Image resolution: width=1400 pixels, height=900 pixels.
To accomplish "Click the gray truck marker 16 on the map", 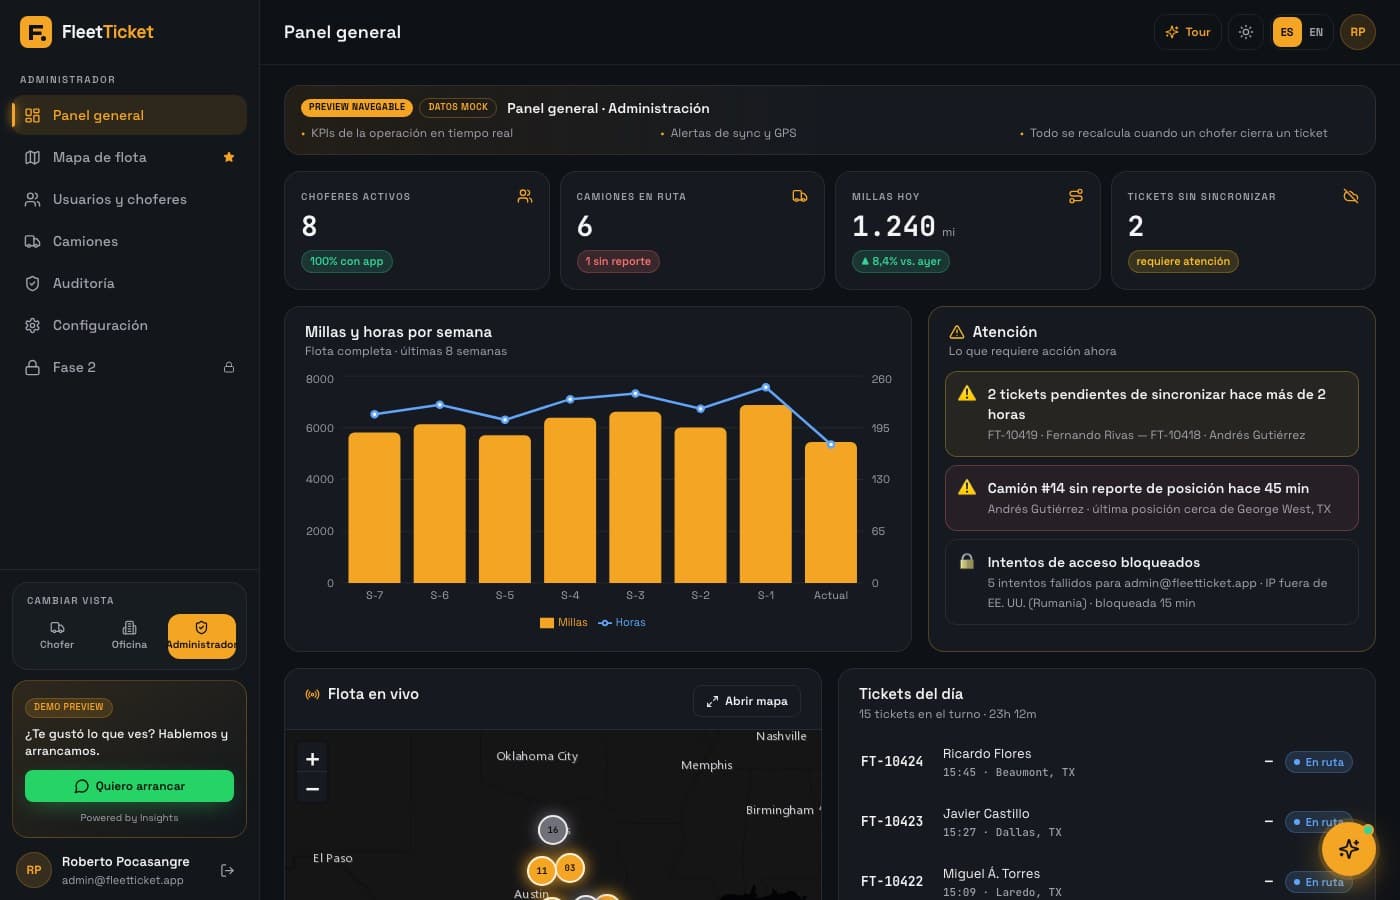I will (553, 830).
